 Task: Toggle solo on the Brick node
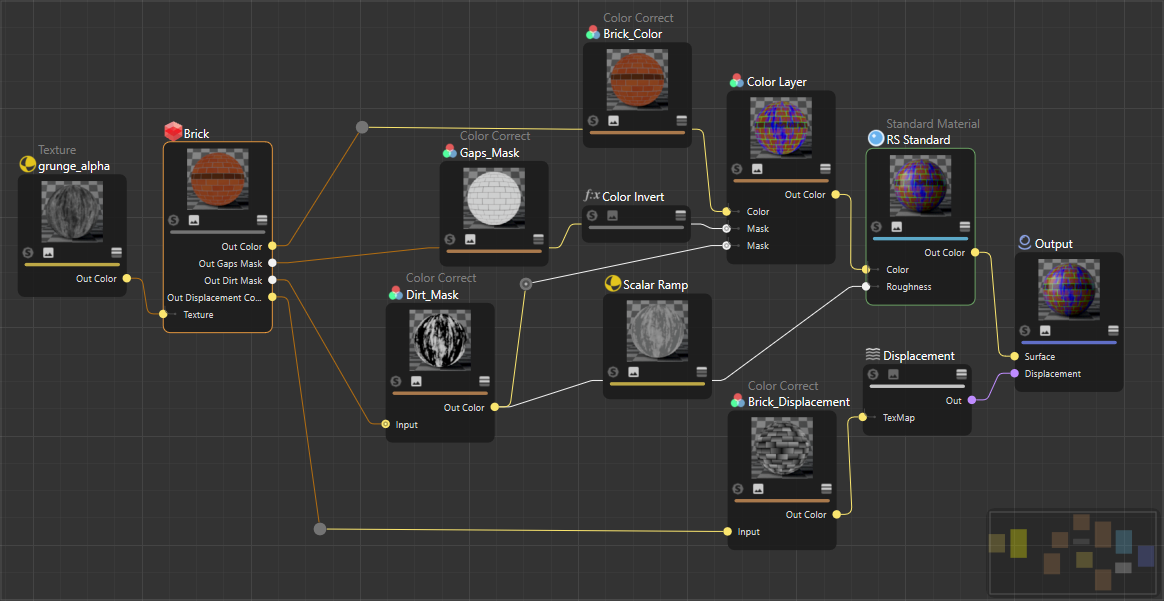click(x=174, y=220)
